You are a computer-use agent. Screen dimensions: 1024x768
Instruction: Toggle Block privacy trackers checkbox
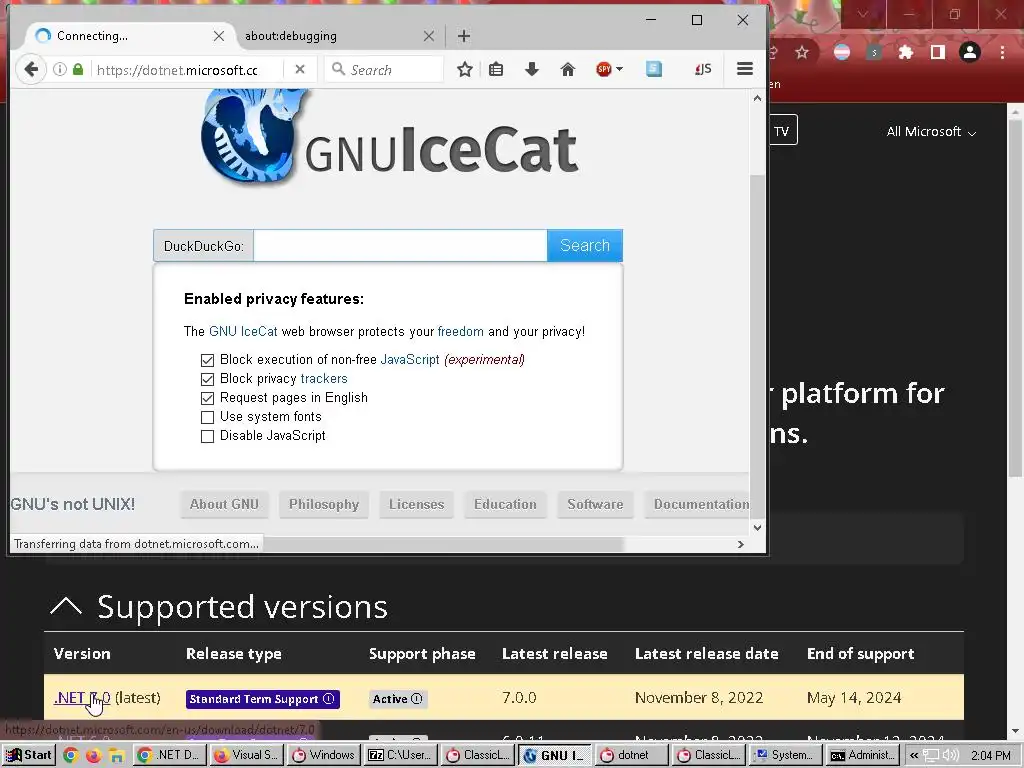207,379
